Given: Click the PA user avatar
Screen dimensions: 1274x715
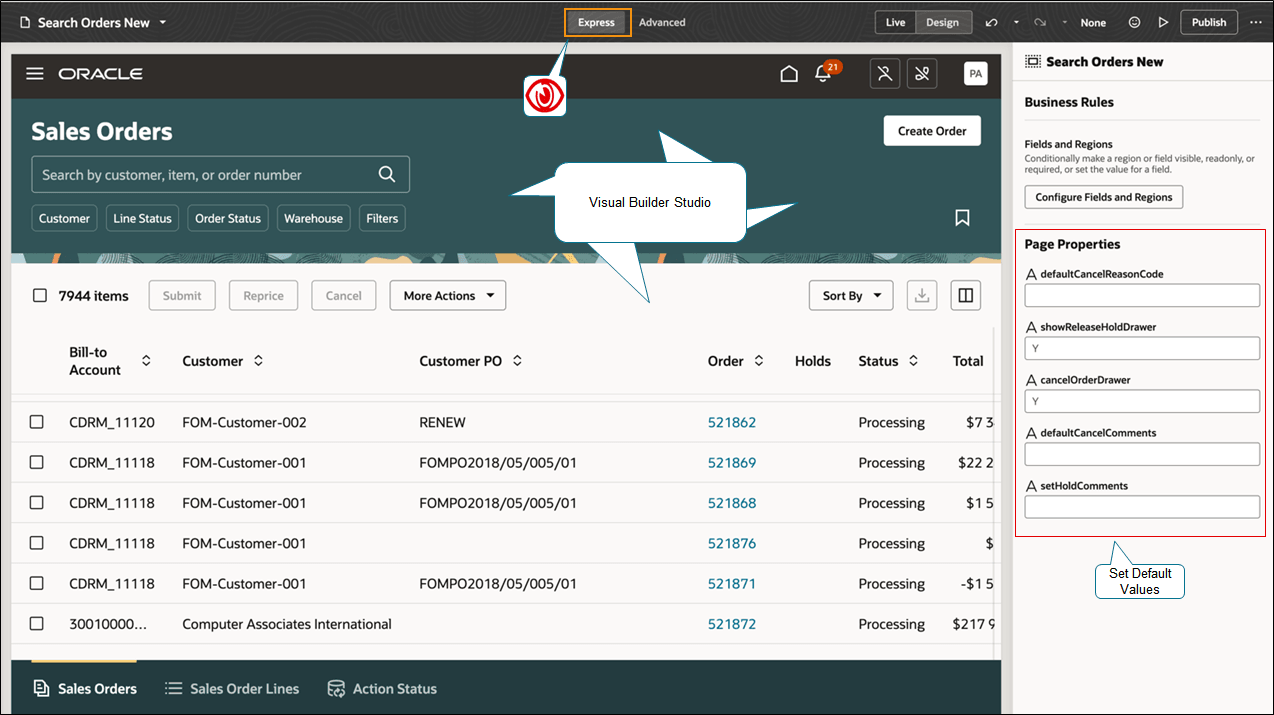Looking at the screenshot, I should 975,74.
